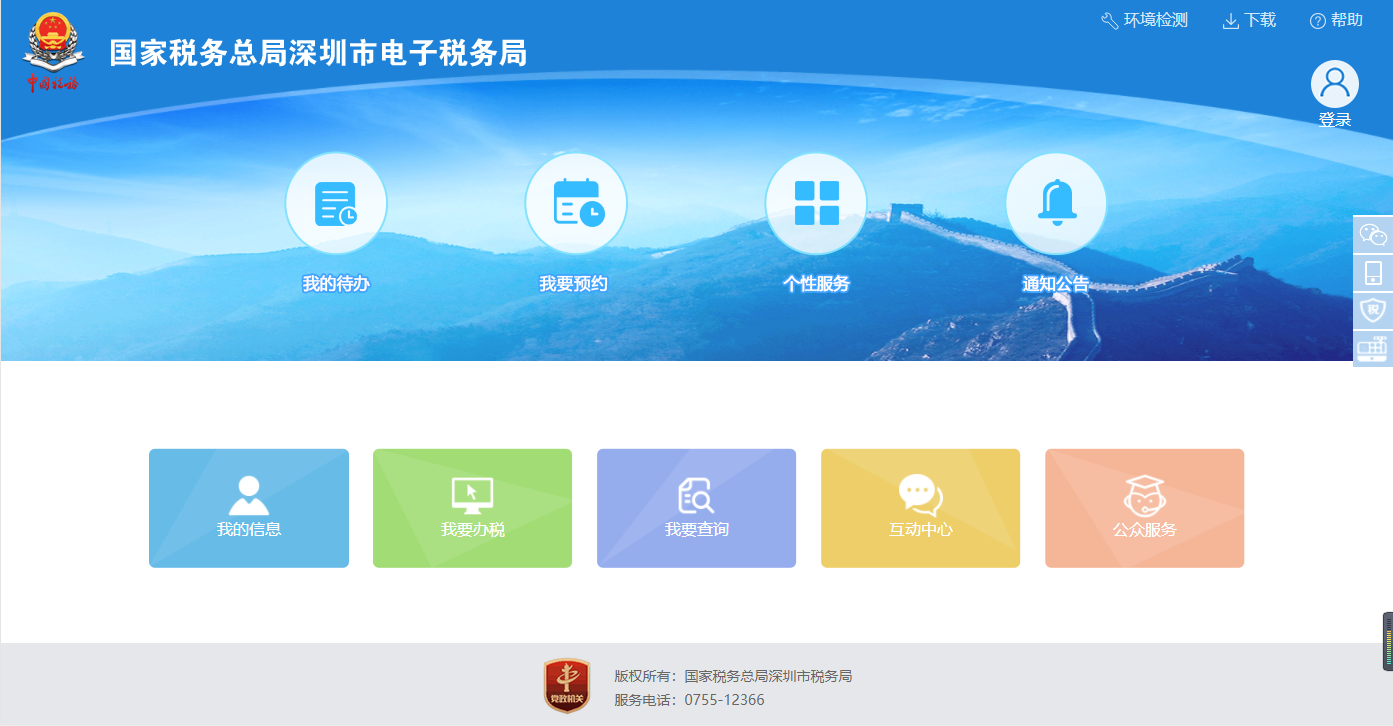This screenshot has width=1393, height=726.
Task: Click the 互动中心 yellow card
Action: tap(920, 508)
